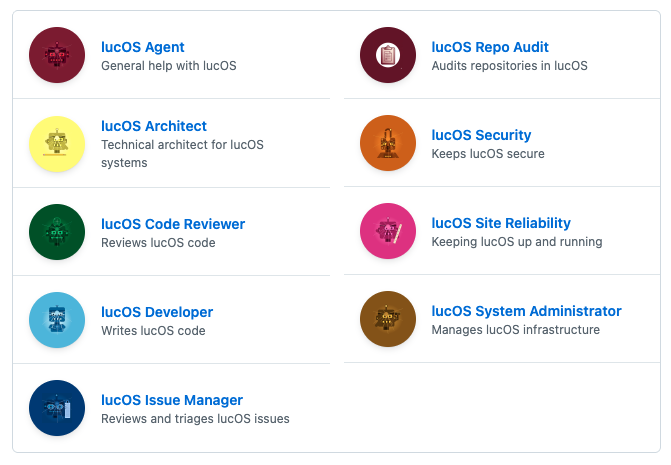Open the lucOS Developer link

(157, 312)
